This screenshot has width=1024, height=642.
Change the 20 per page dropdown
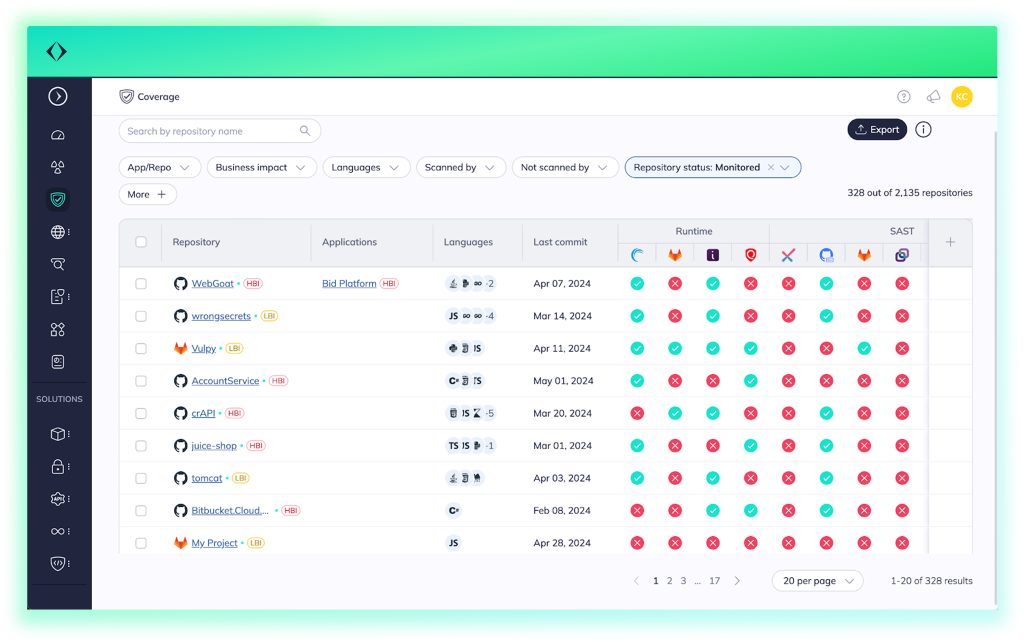click(x=817, y=581)
